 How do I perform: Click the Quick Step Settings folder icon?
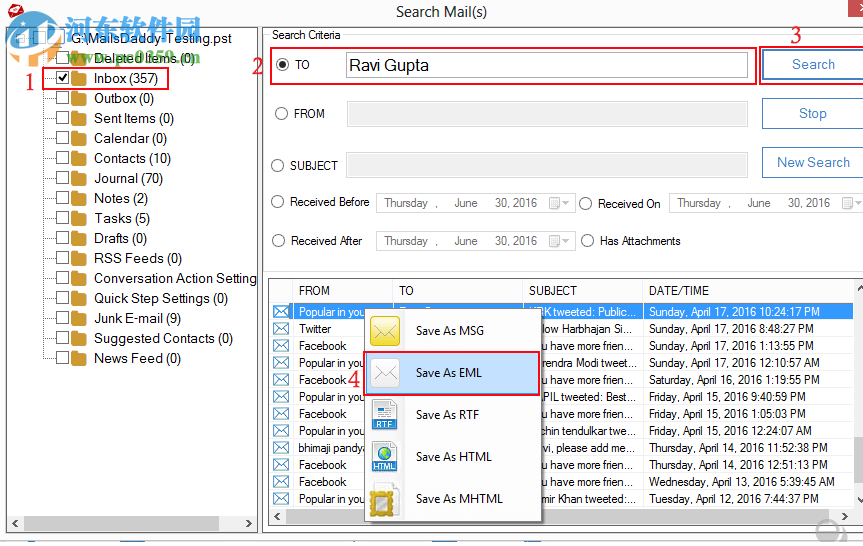[79, 299]
